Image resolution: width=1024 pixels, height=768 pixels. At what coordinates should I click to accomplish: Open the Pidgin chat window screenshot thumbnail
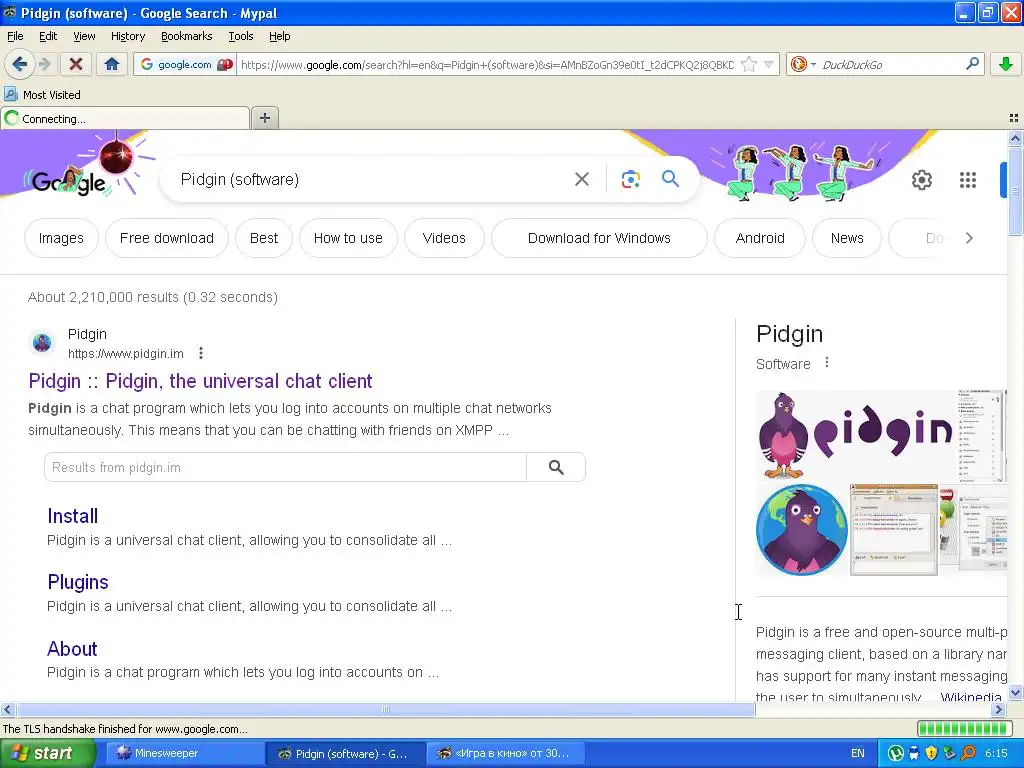(893, 530)
